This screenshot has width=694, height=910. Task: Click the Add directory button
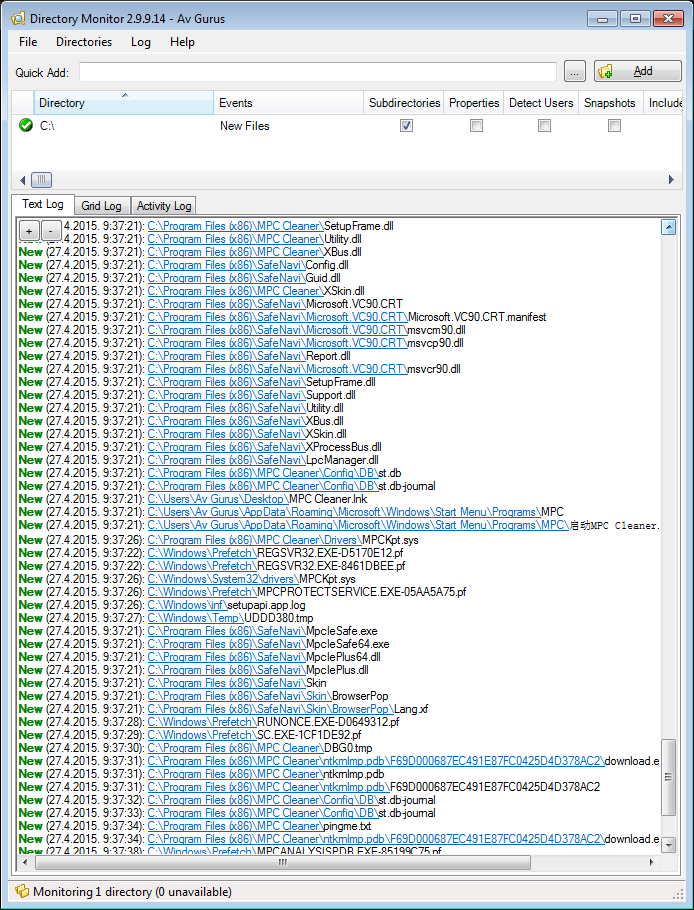pos(638,72)
